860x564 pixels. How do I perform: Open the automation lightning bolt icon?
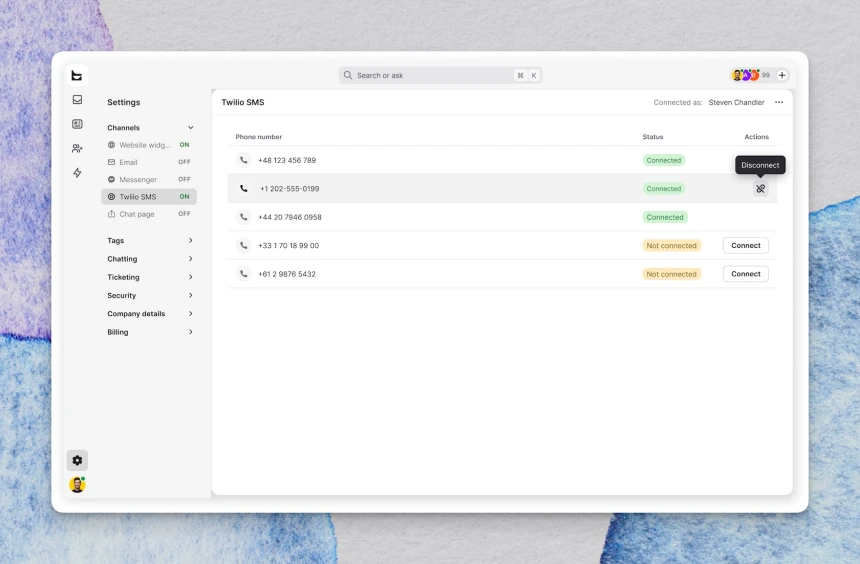pos(77,173)
